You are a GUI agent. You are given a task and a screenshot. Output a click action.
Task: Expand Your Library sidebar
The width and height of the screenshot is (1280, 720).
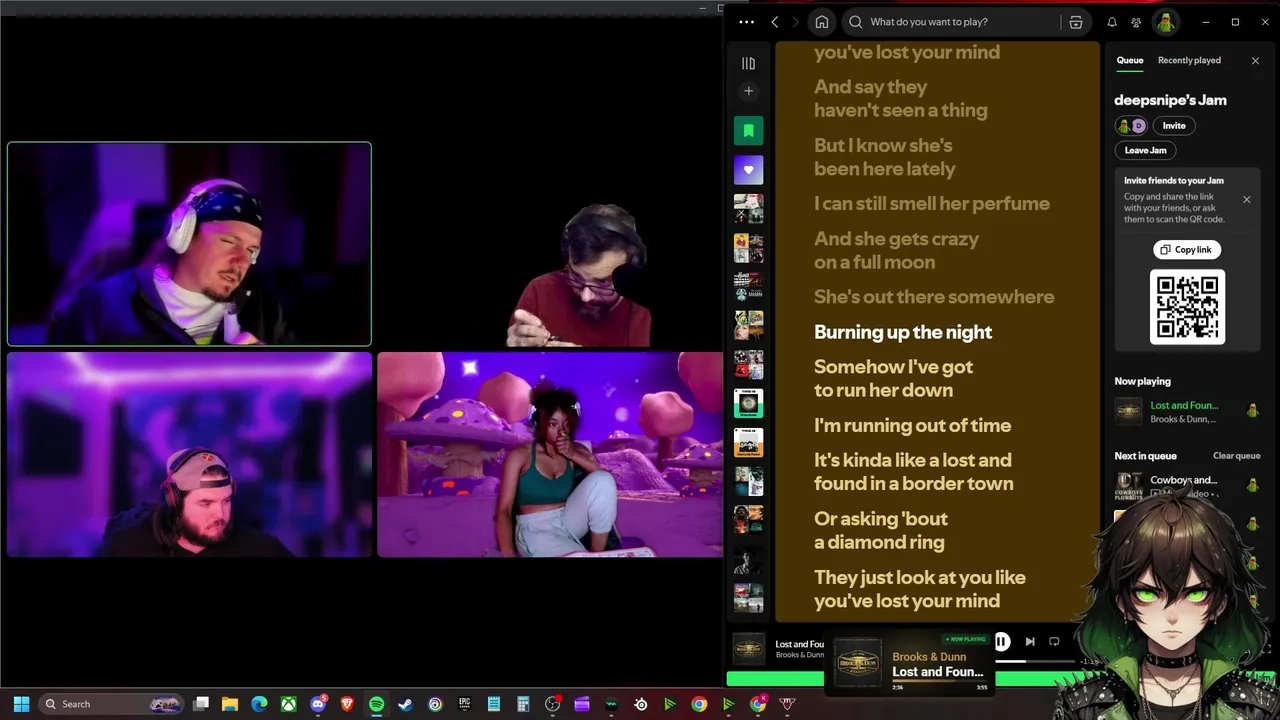(x=748, y=63)
